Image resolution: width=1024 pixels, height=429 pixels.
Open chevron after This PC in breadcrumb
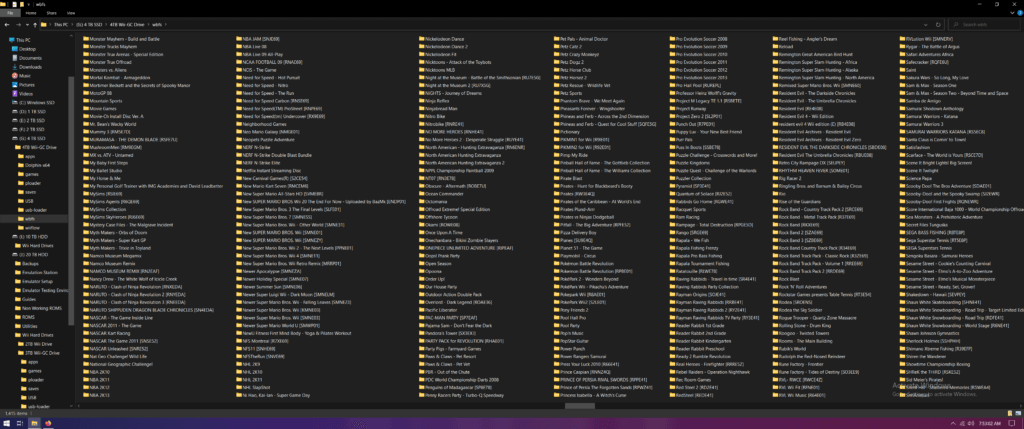tap(71, 25)
